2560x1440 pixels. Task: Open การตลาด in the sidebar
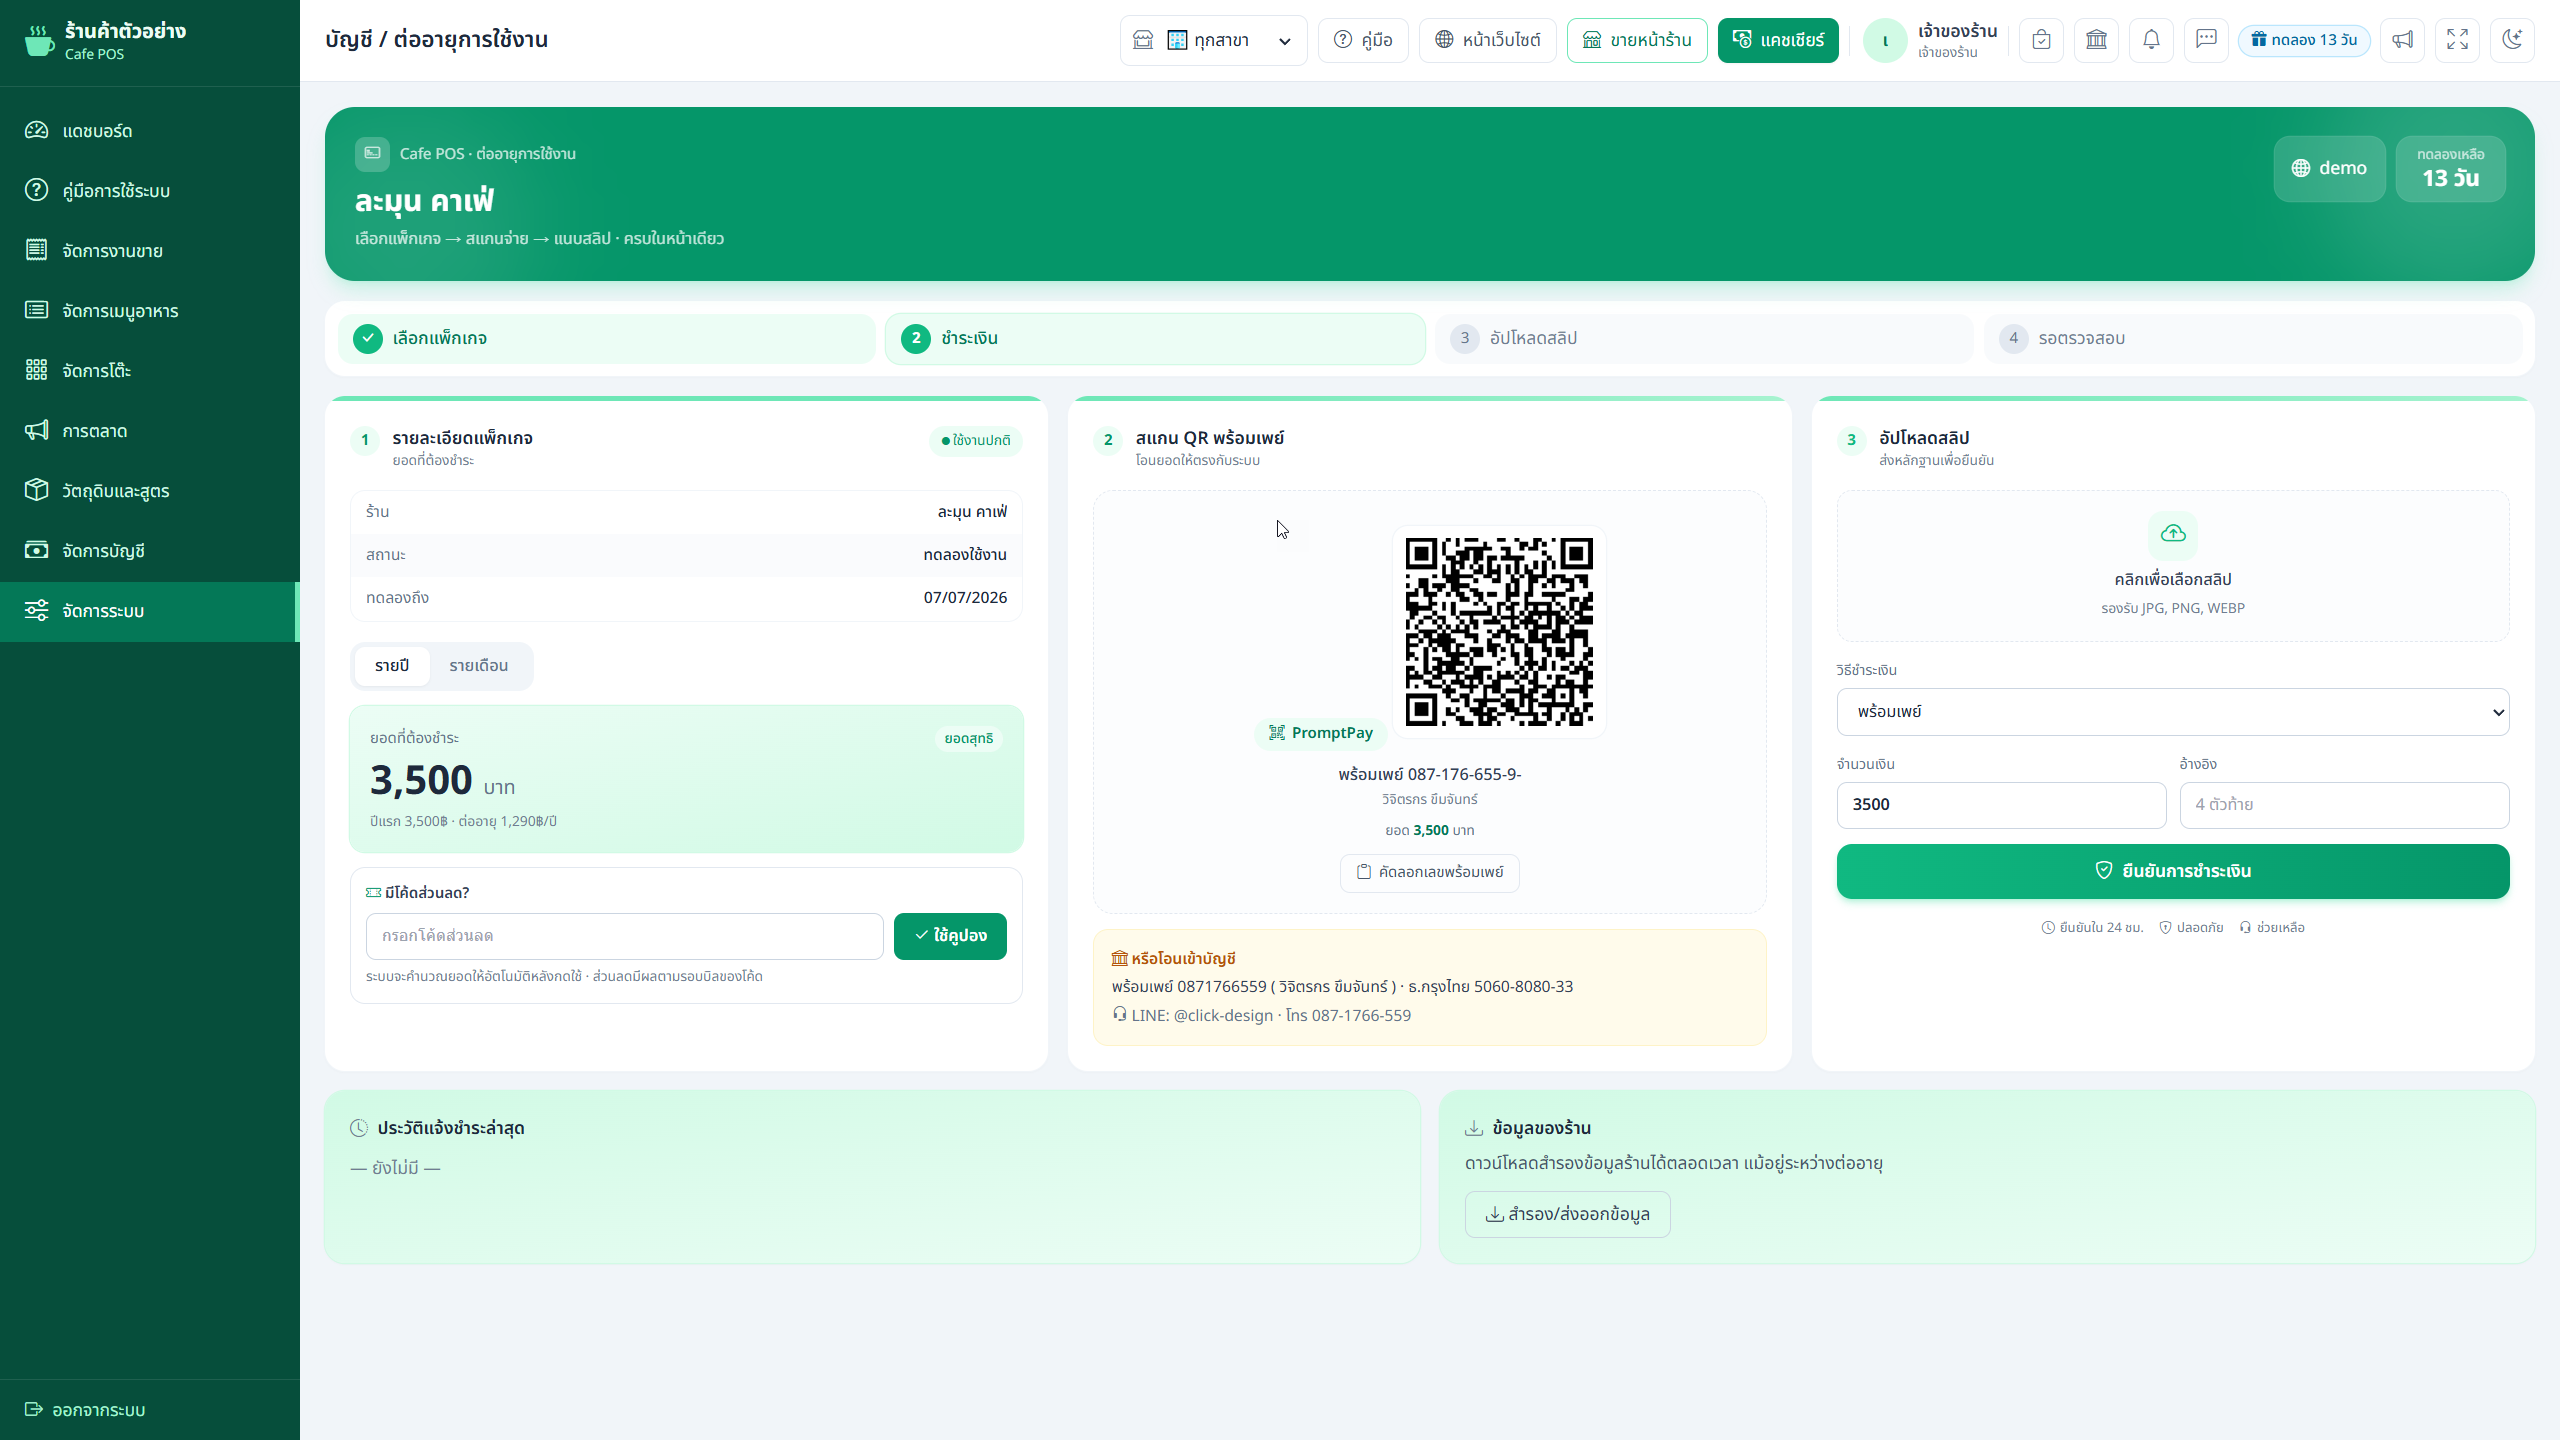tap(150, 431)
